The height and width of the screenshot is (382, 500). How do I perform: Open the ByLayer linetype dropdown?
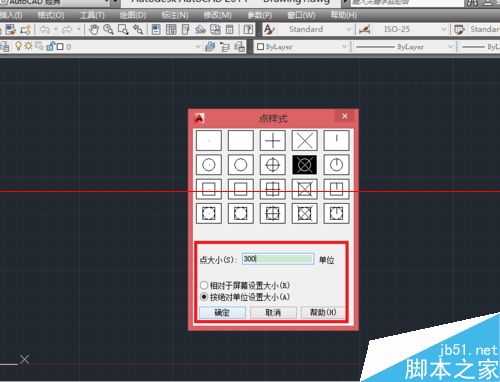pos(450,47)
